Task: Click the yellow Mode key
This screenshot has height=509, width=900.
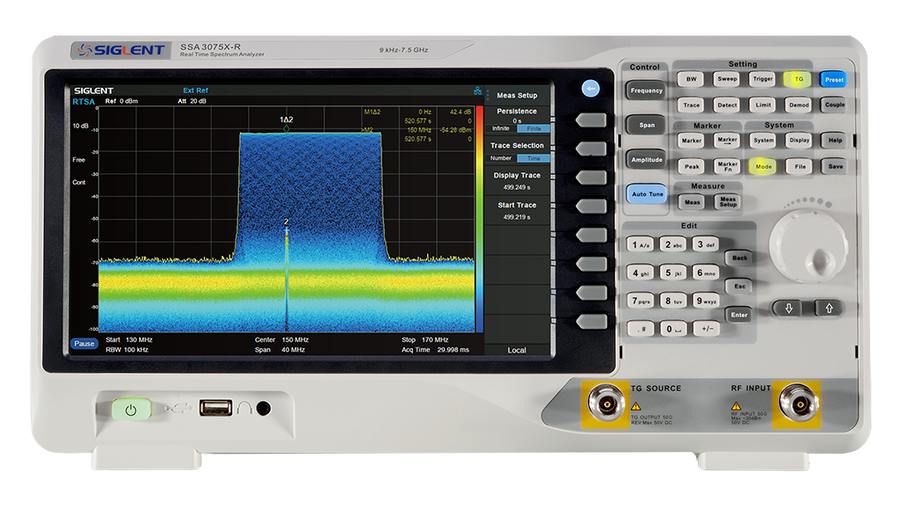Action: click(763, 166)
